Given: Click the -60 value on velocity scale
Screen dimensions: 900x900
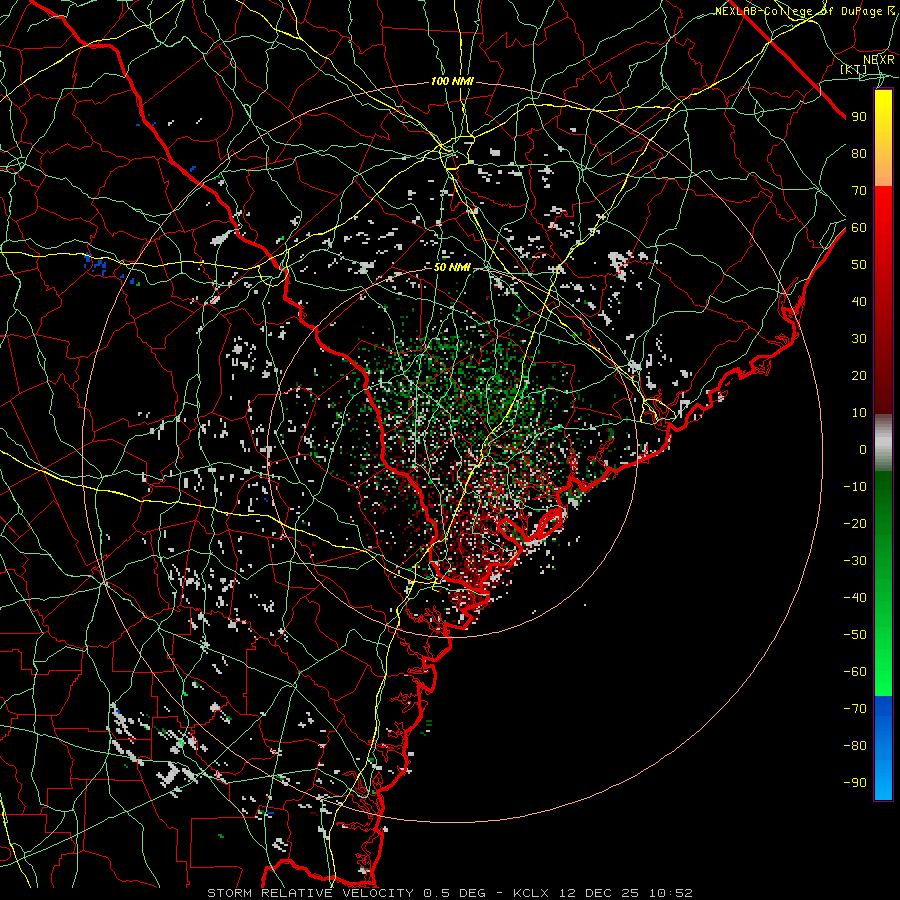Looking at the screenshot, I should tap(855, 672).
